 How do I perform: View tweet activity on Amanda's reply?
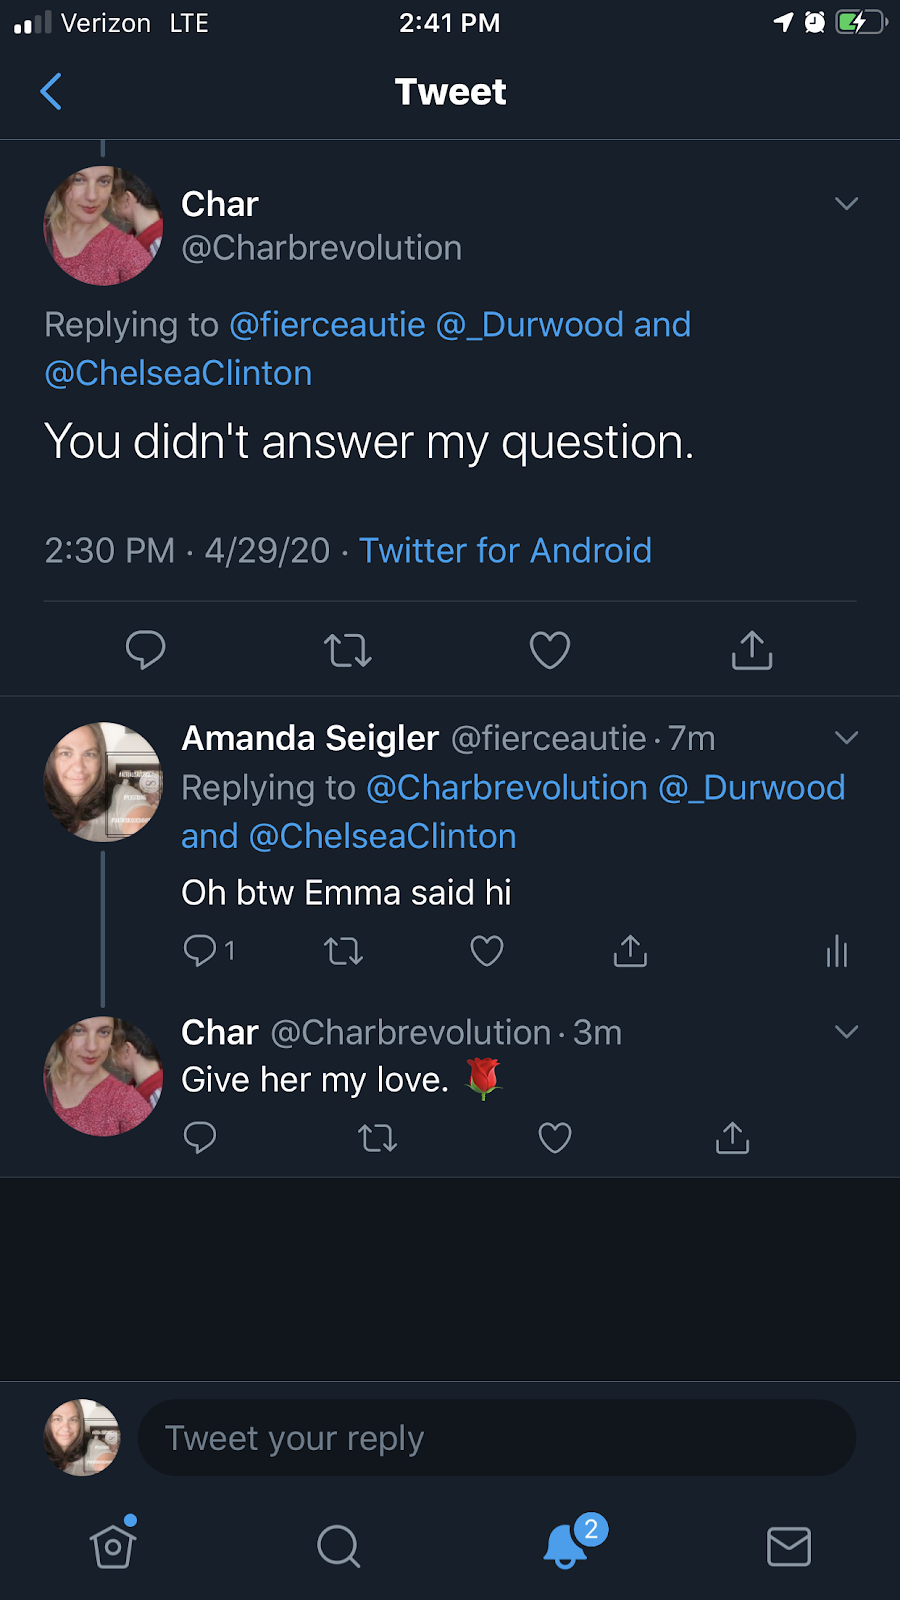click(x=837, y=951)
